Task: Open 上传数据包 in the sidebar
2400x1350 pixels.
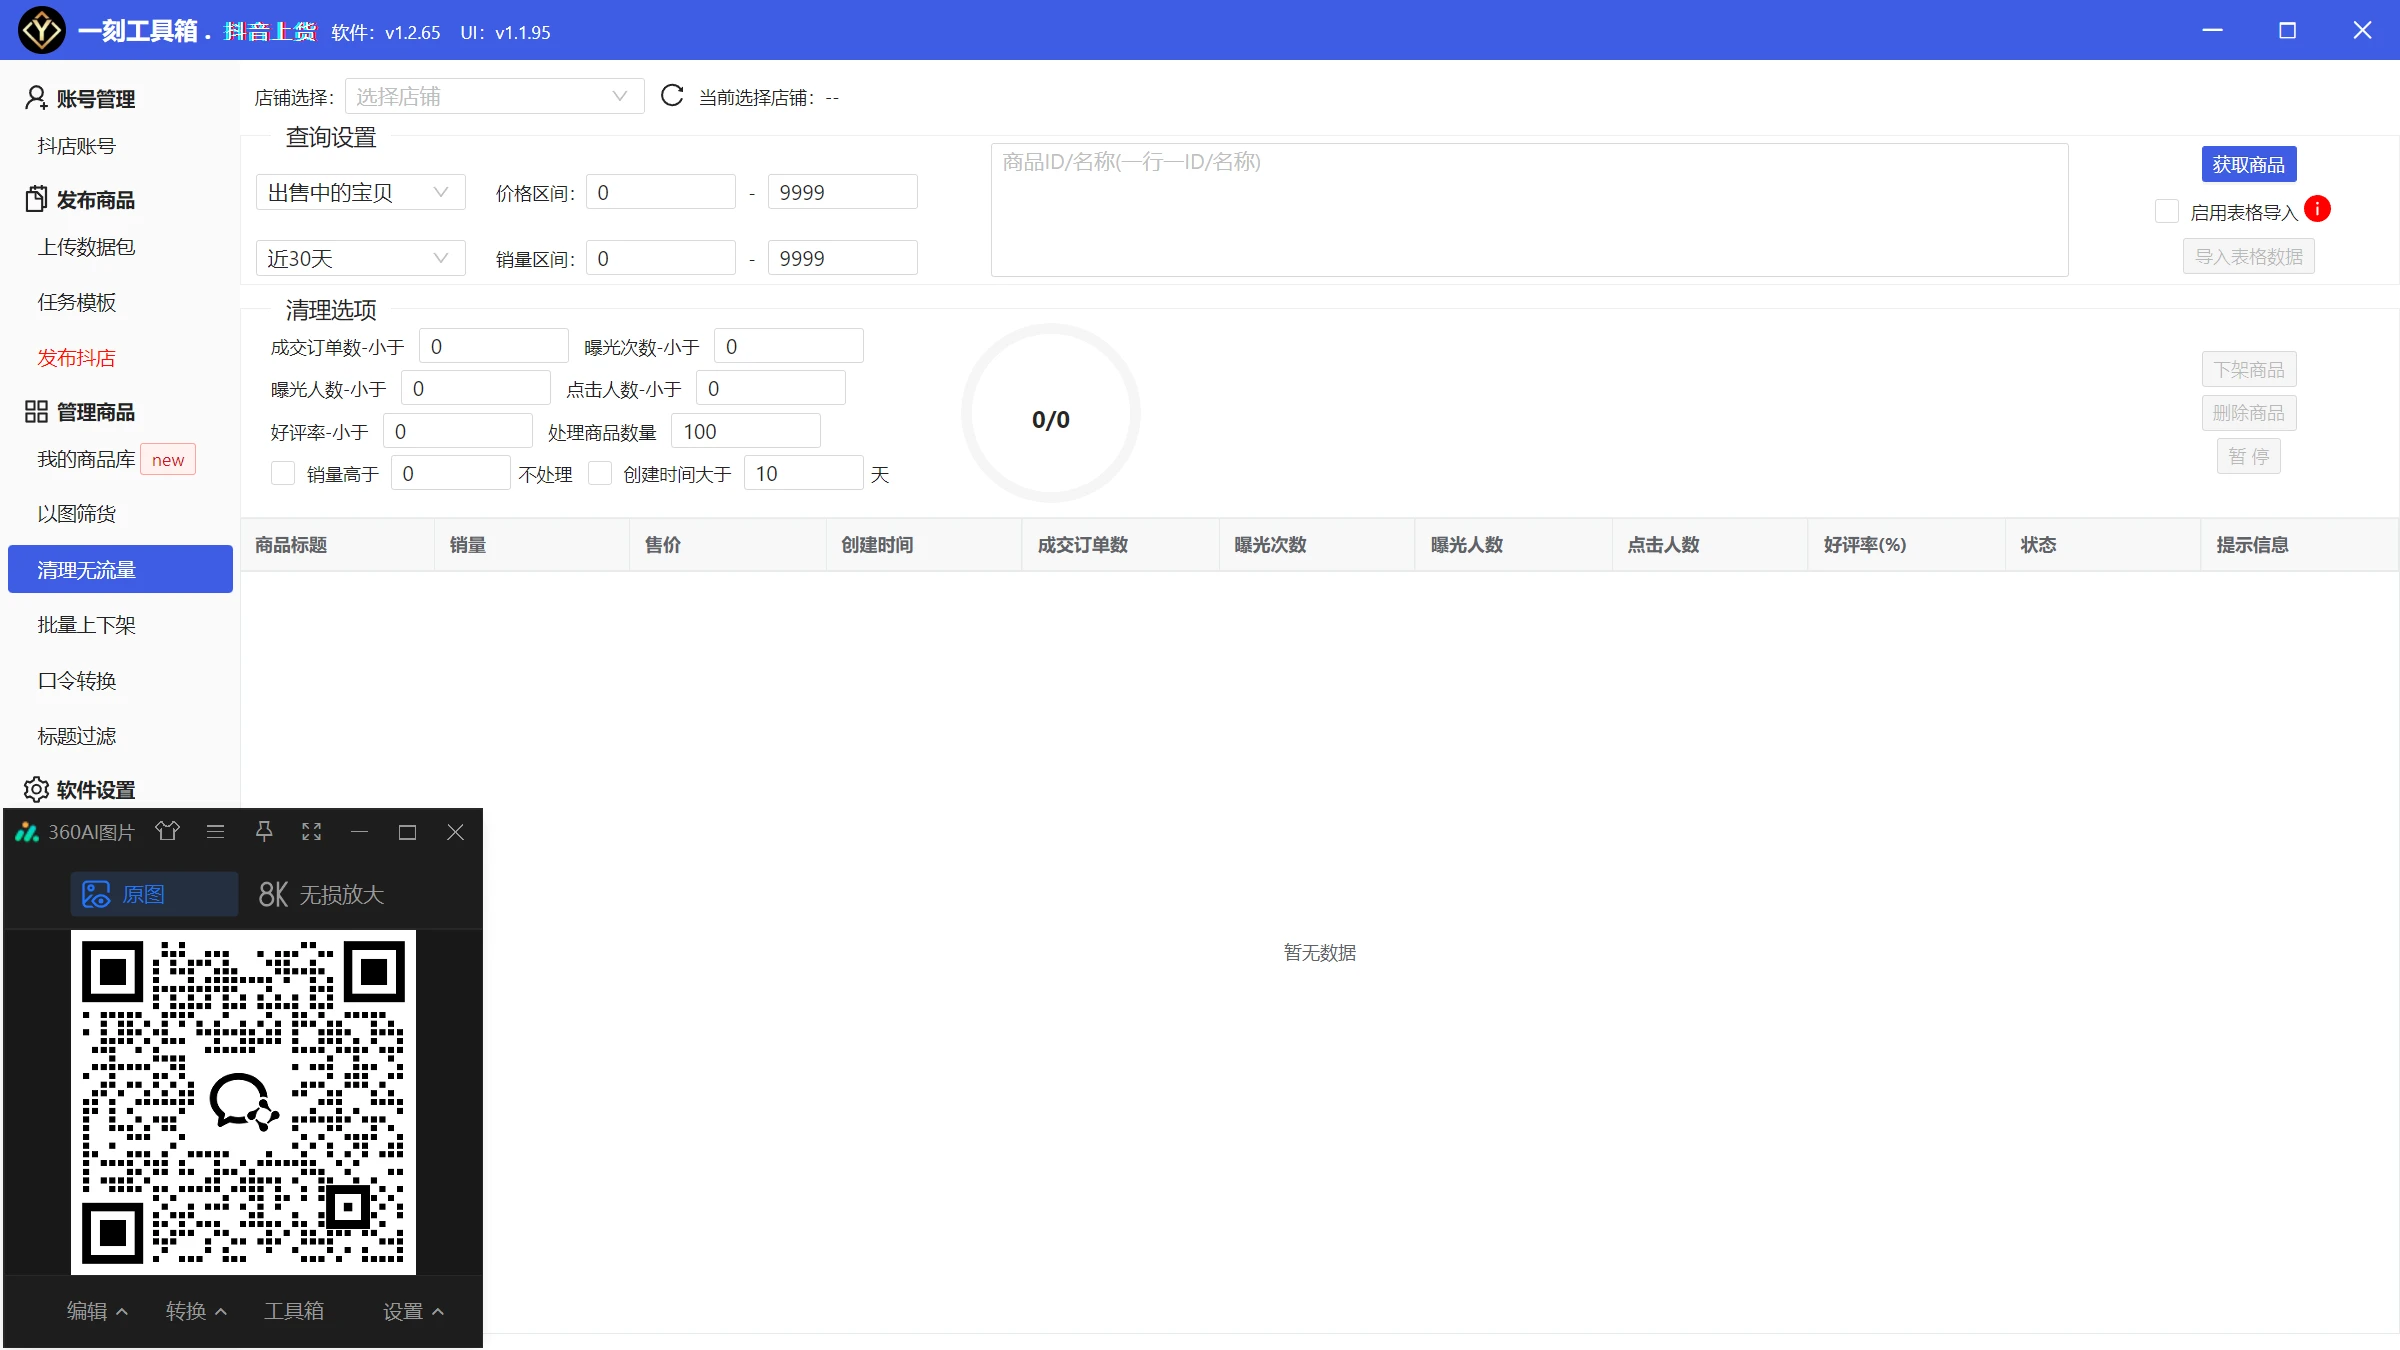Action: coord(86,247)
